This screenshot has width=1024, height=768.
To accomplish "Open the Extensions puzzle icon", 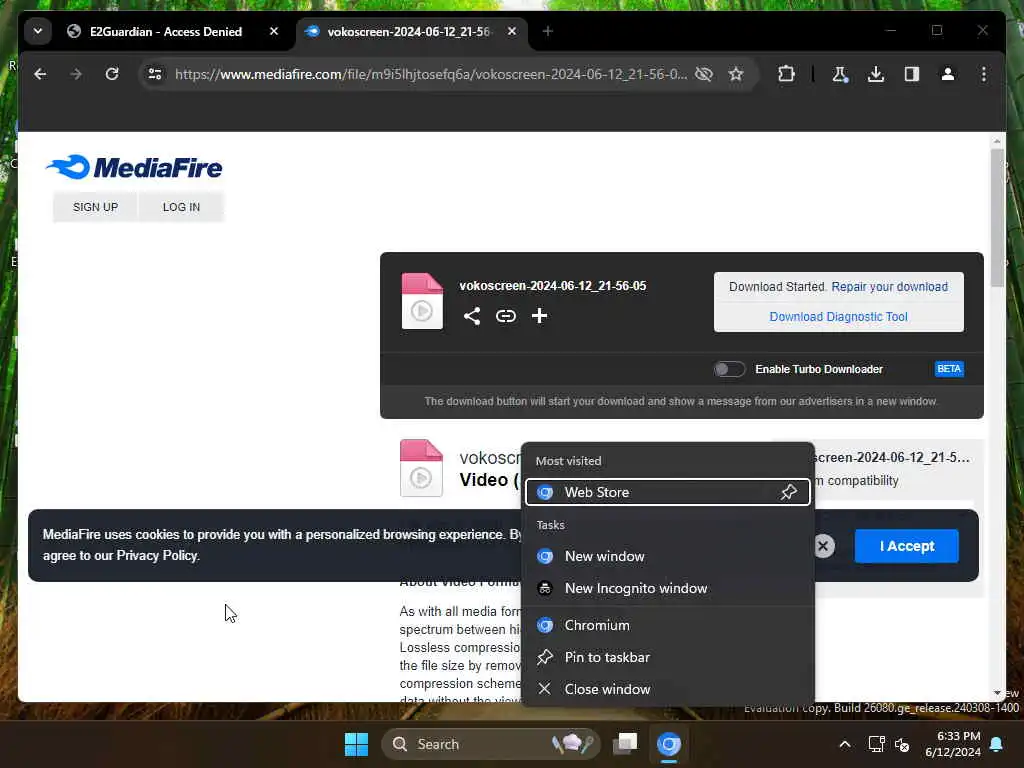I will click(786, 74).
